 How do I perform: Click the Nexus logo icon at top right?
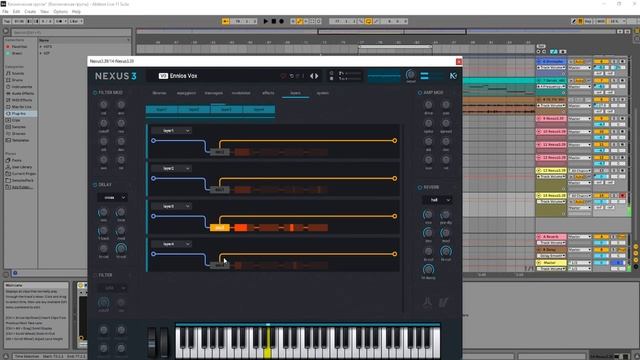click(x=453, y=76)
